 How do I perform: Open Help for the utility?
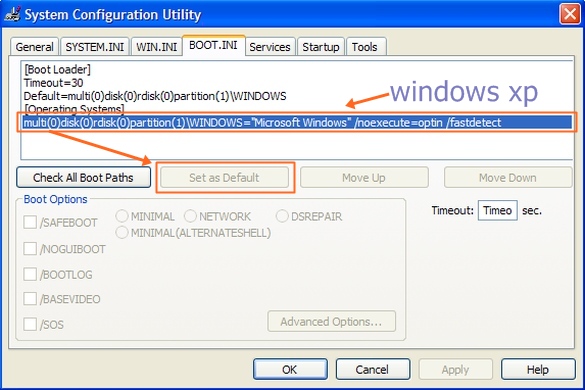(538, 369)
